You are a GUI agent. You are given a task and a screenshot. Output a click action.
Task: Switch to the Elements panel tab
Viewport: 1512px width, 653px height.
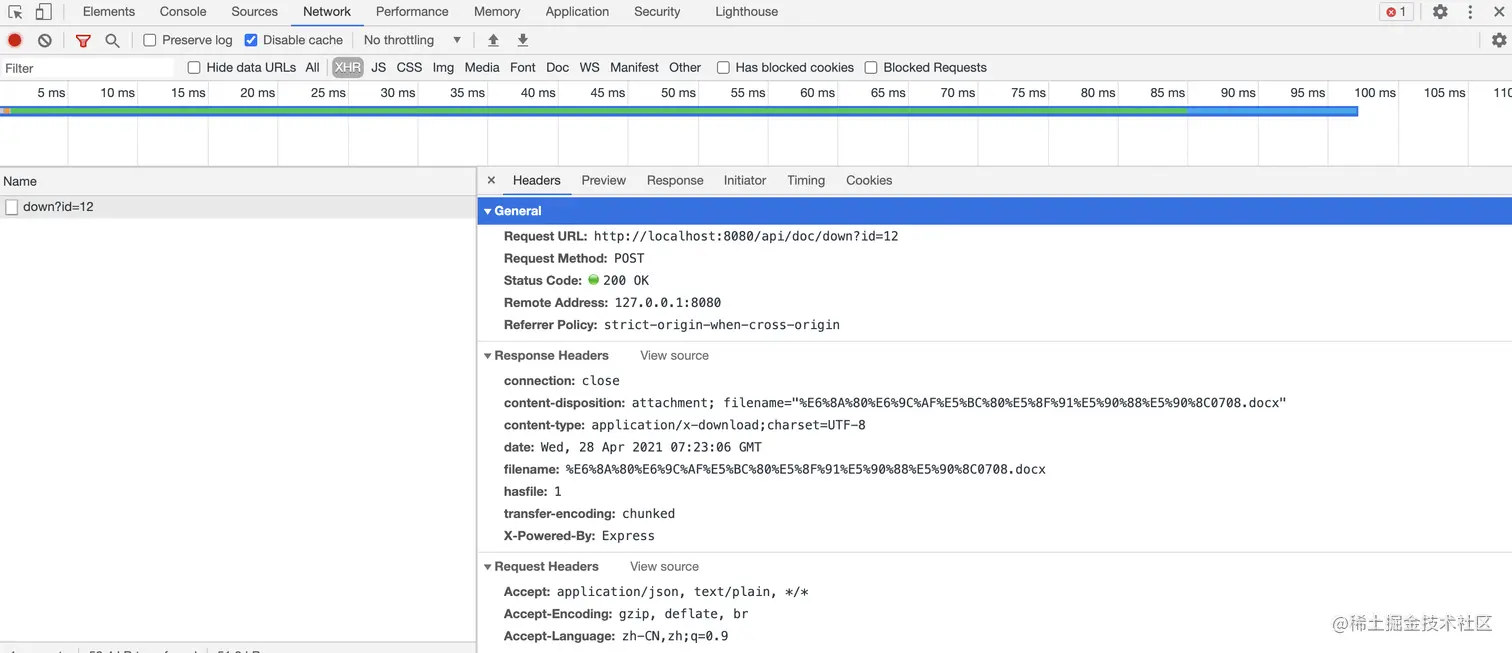pos(109,12)
